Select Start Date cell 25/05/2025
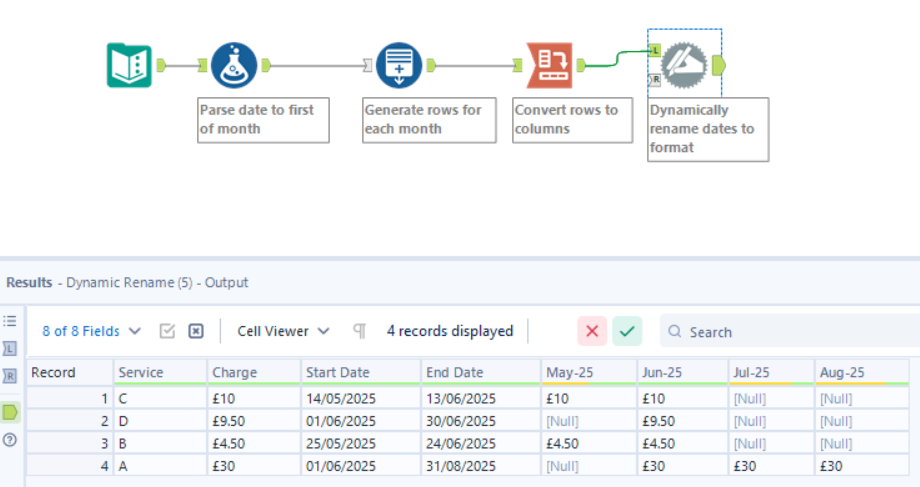The image size is (920, 487). pos(361,444)
